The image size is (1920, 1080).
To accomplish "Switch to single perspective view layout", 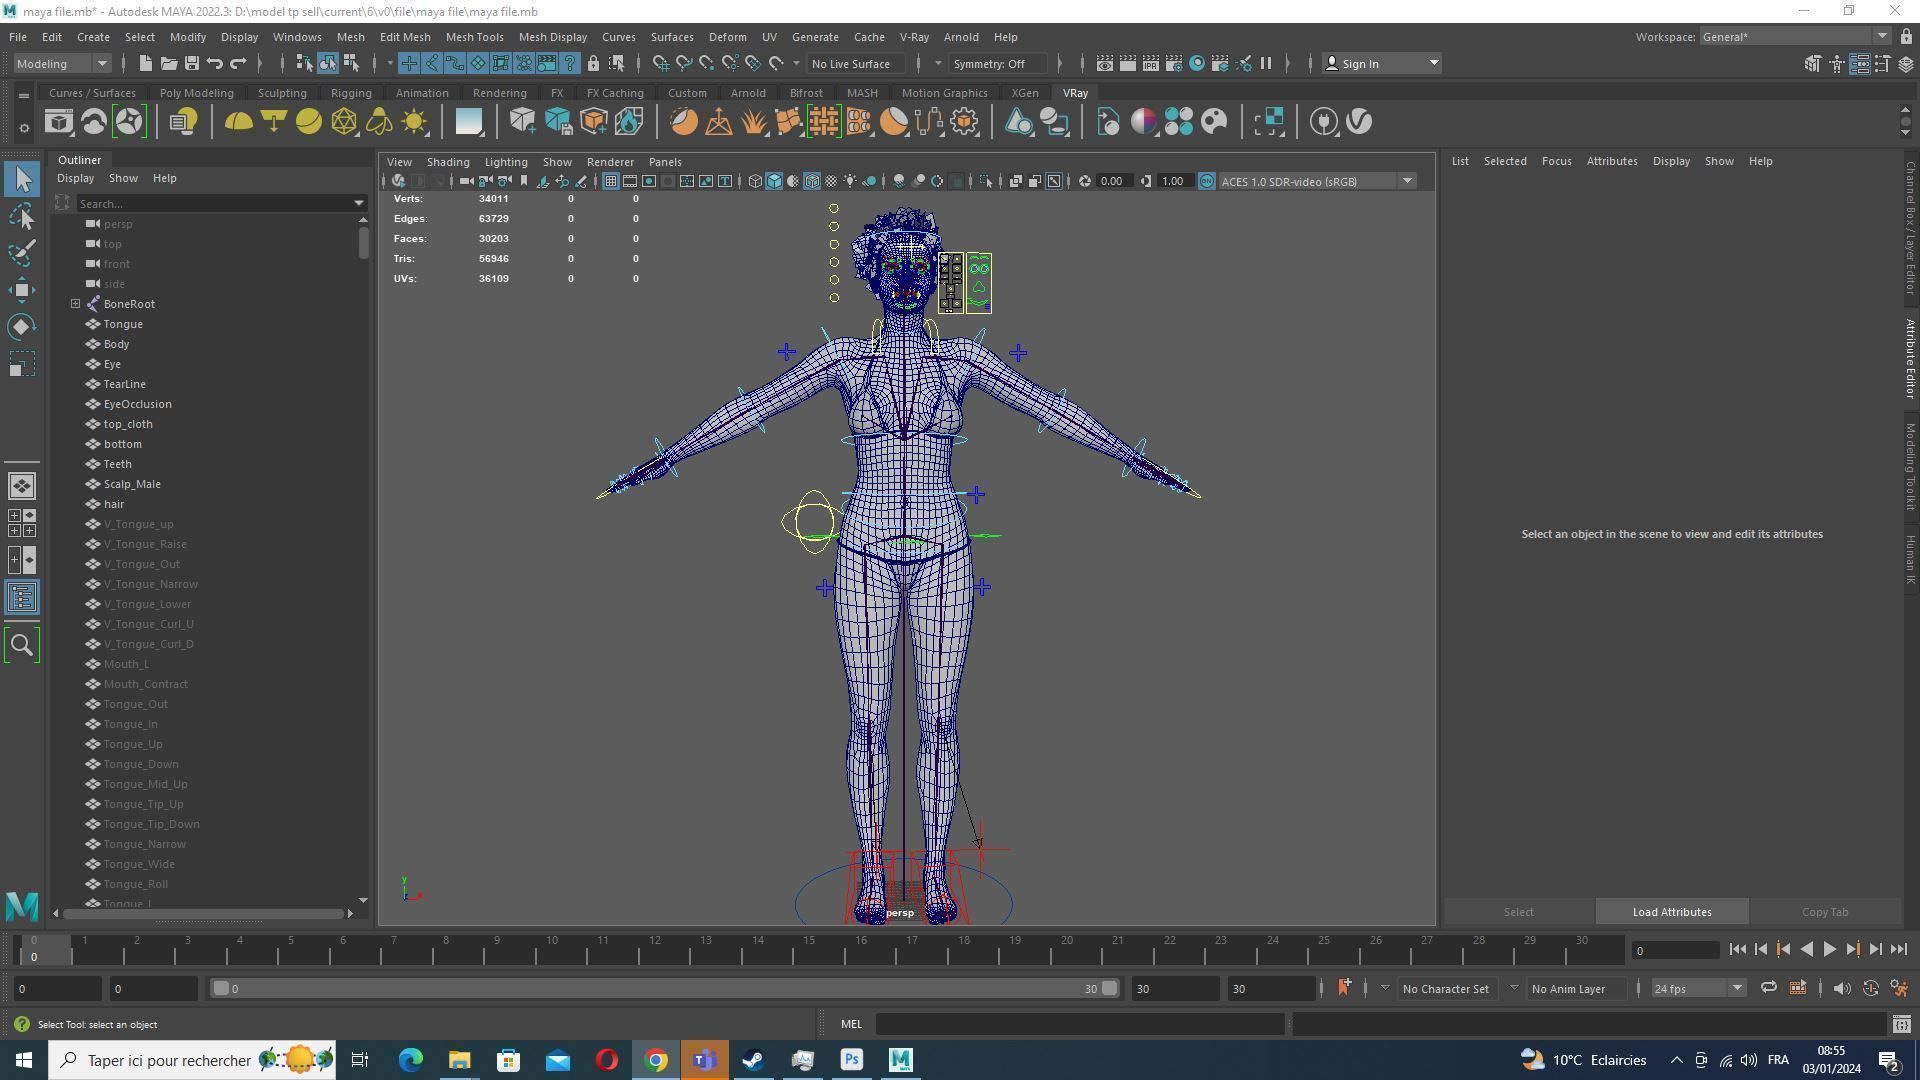I will (x=22, y=486).
